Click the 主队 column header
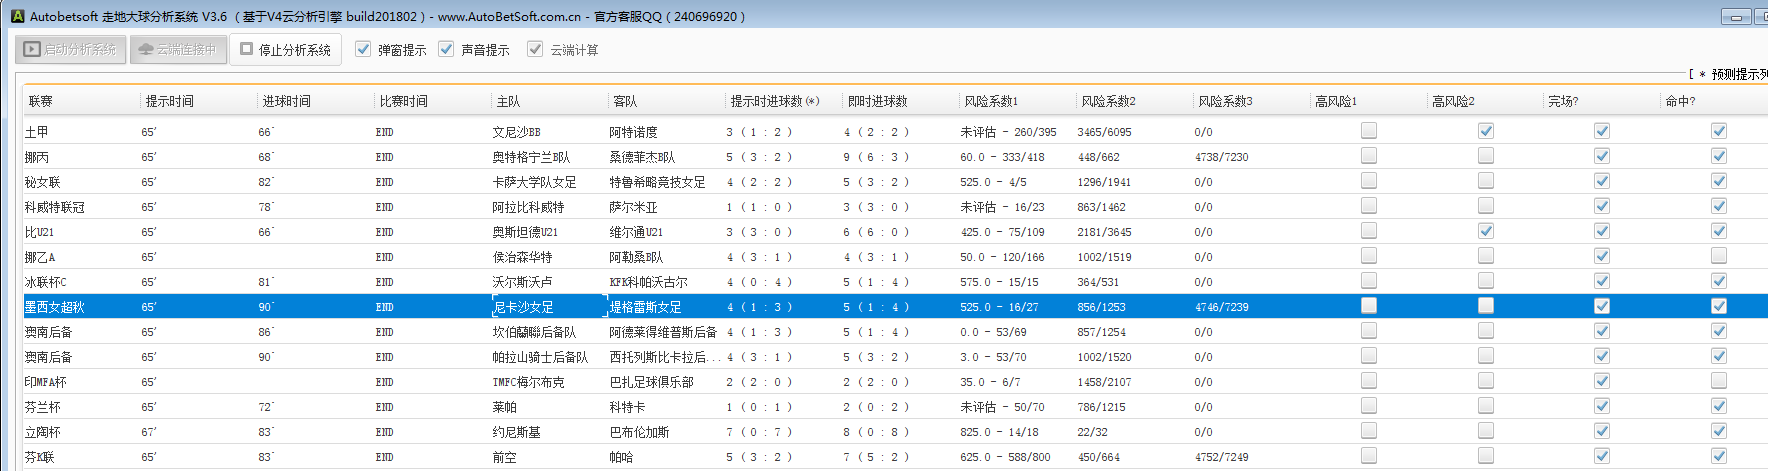This screenshot has width=1768, height=471. (508, 101)
